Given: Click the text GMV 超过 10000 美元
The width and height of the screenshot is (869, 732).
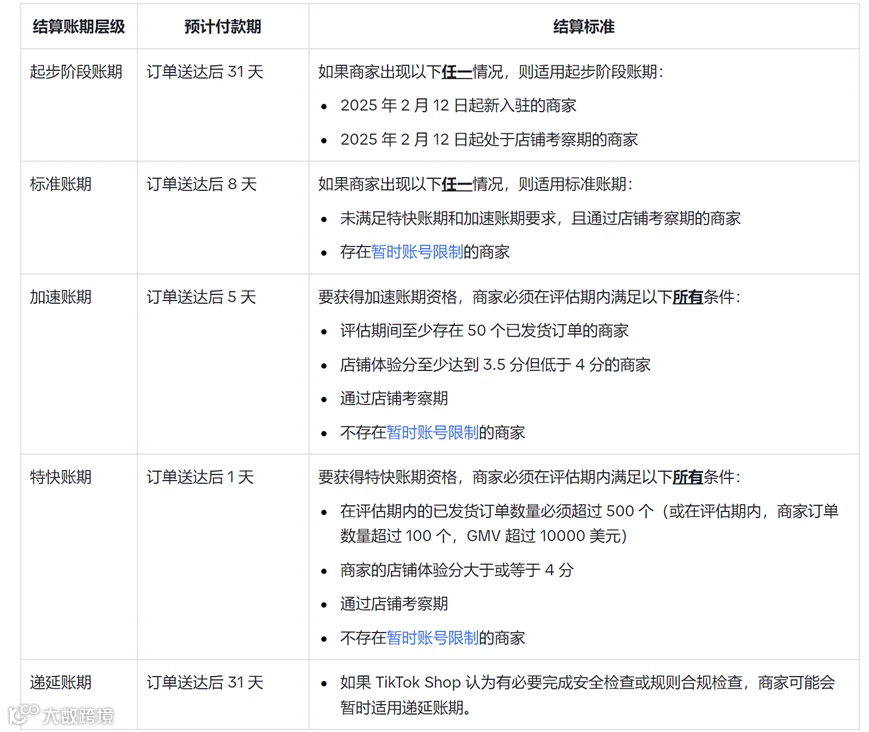Looking at the screenshot, I should click(544, 536).
